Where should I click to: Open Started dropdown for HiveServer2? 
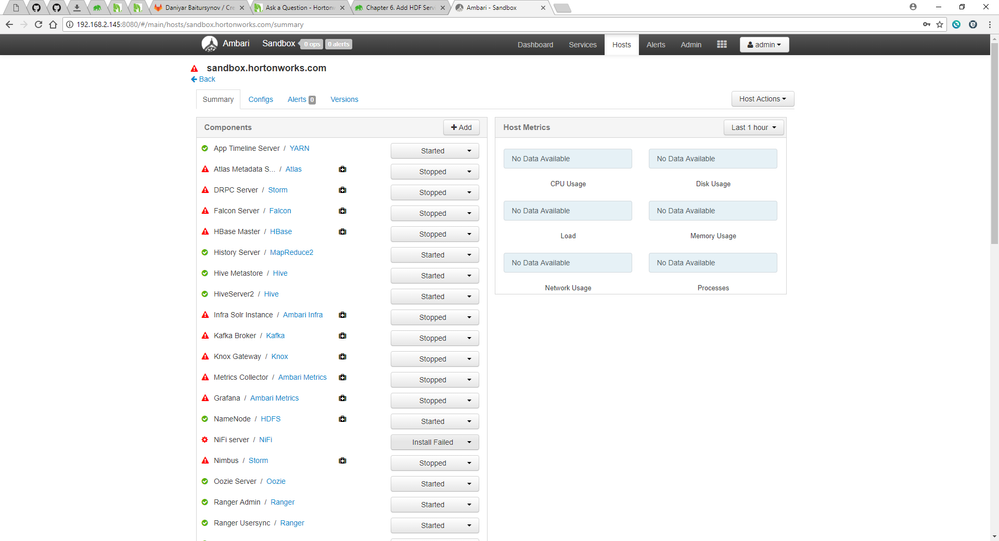coord(435,296)
